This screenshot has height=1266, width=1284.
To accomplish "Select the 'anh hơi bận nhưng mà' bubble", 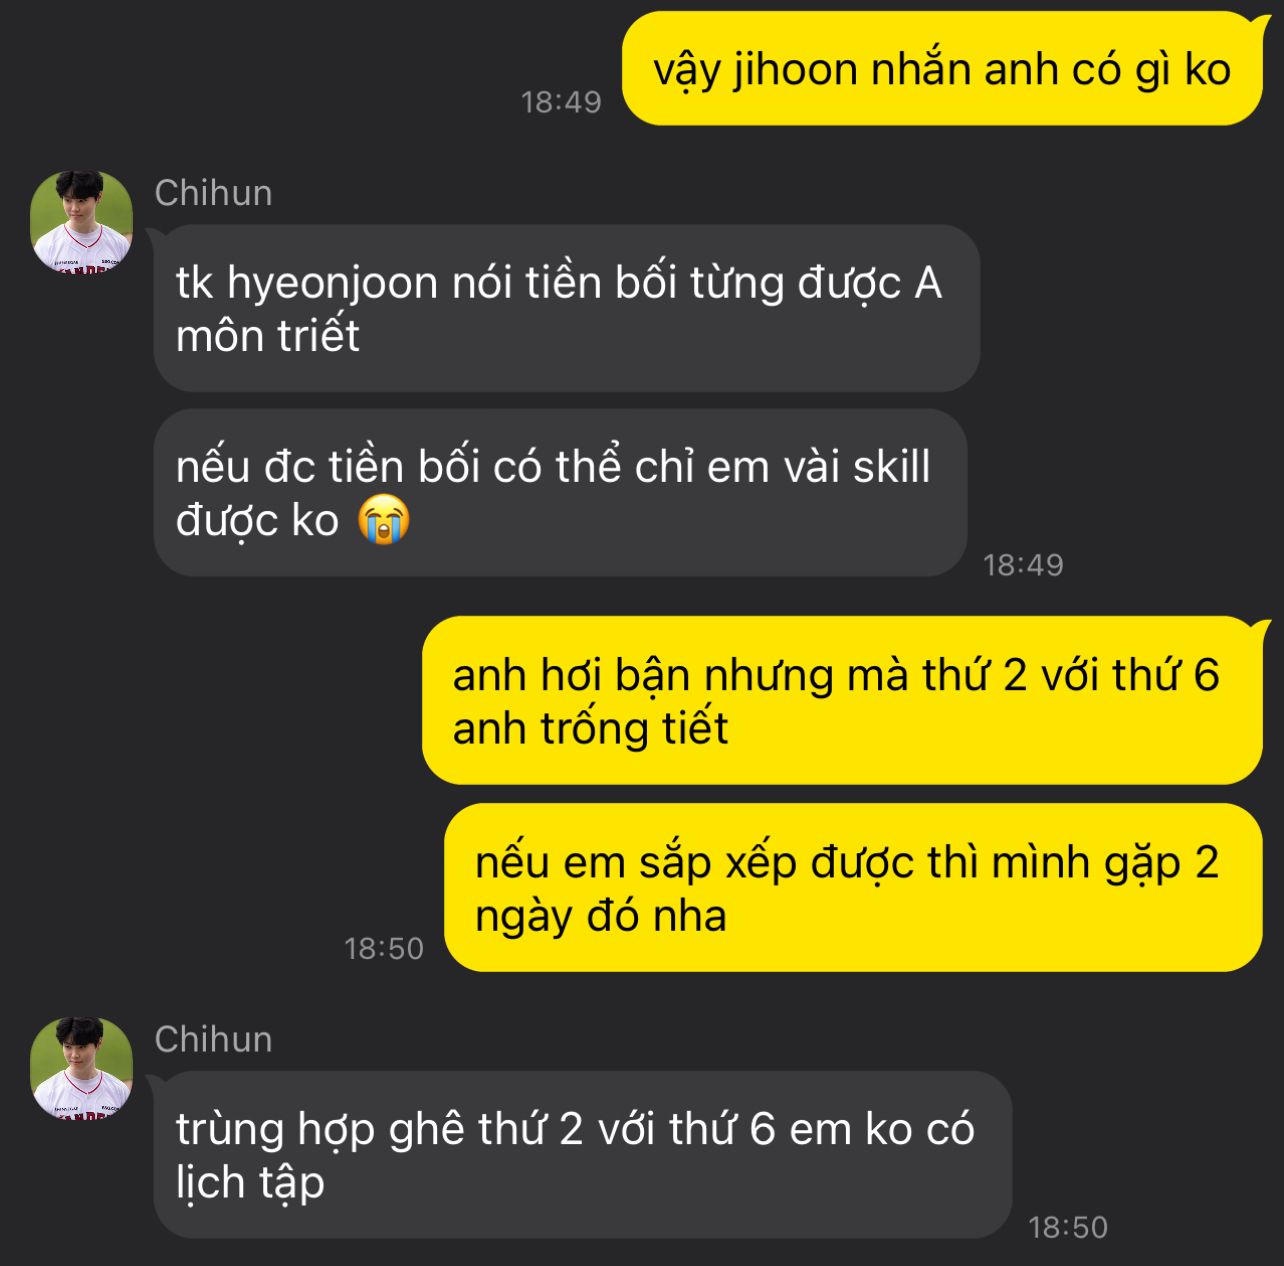I will 842,700.
